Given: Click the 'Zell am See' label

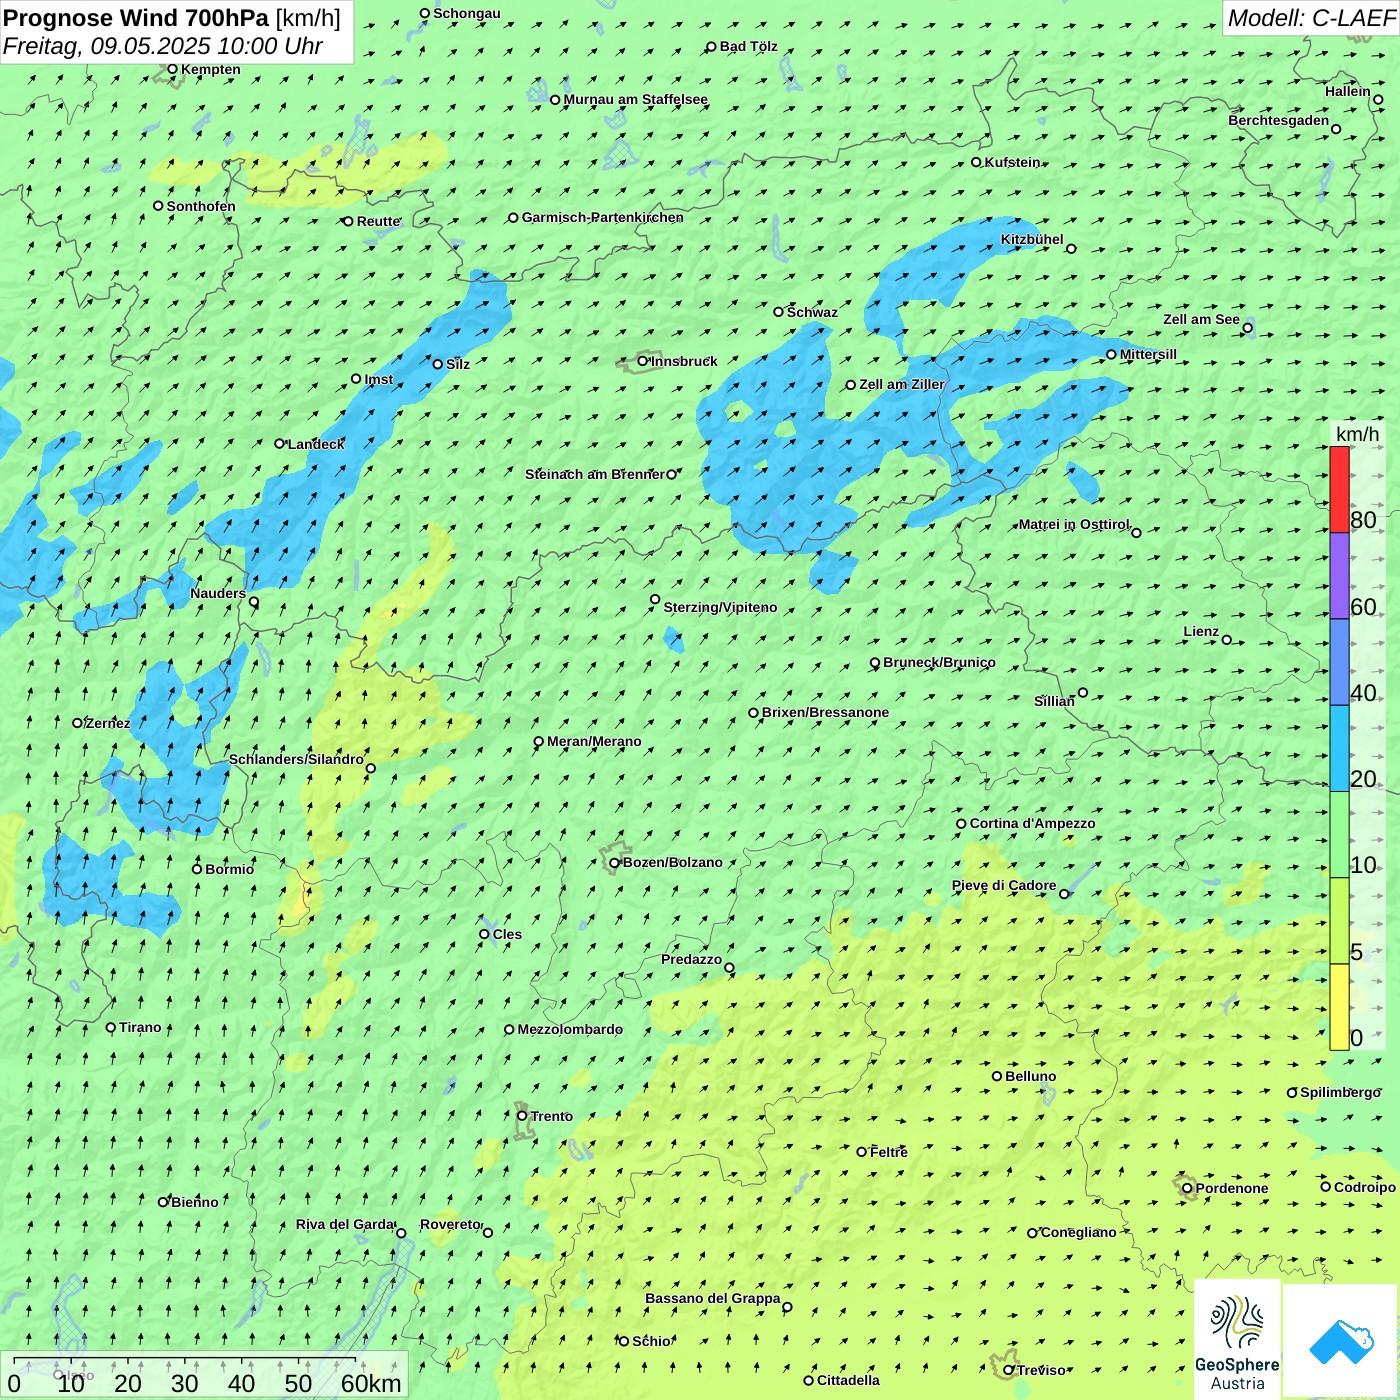Looking at the screenshot, I should (1201, 319).
